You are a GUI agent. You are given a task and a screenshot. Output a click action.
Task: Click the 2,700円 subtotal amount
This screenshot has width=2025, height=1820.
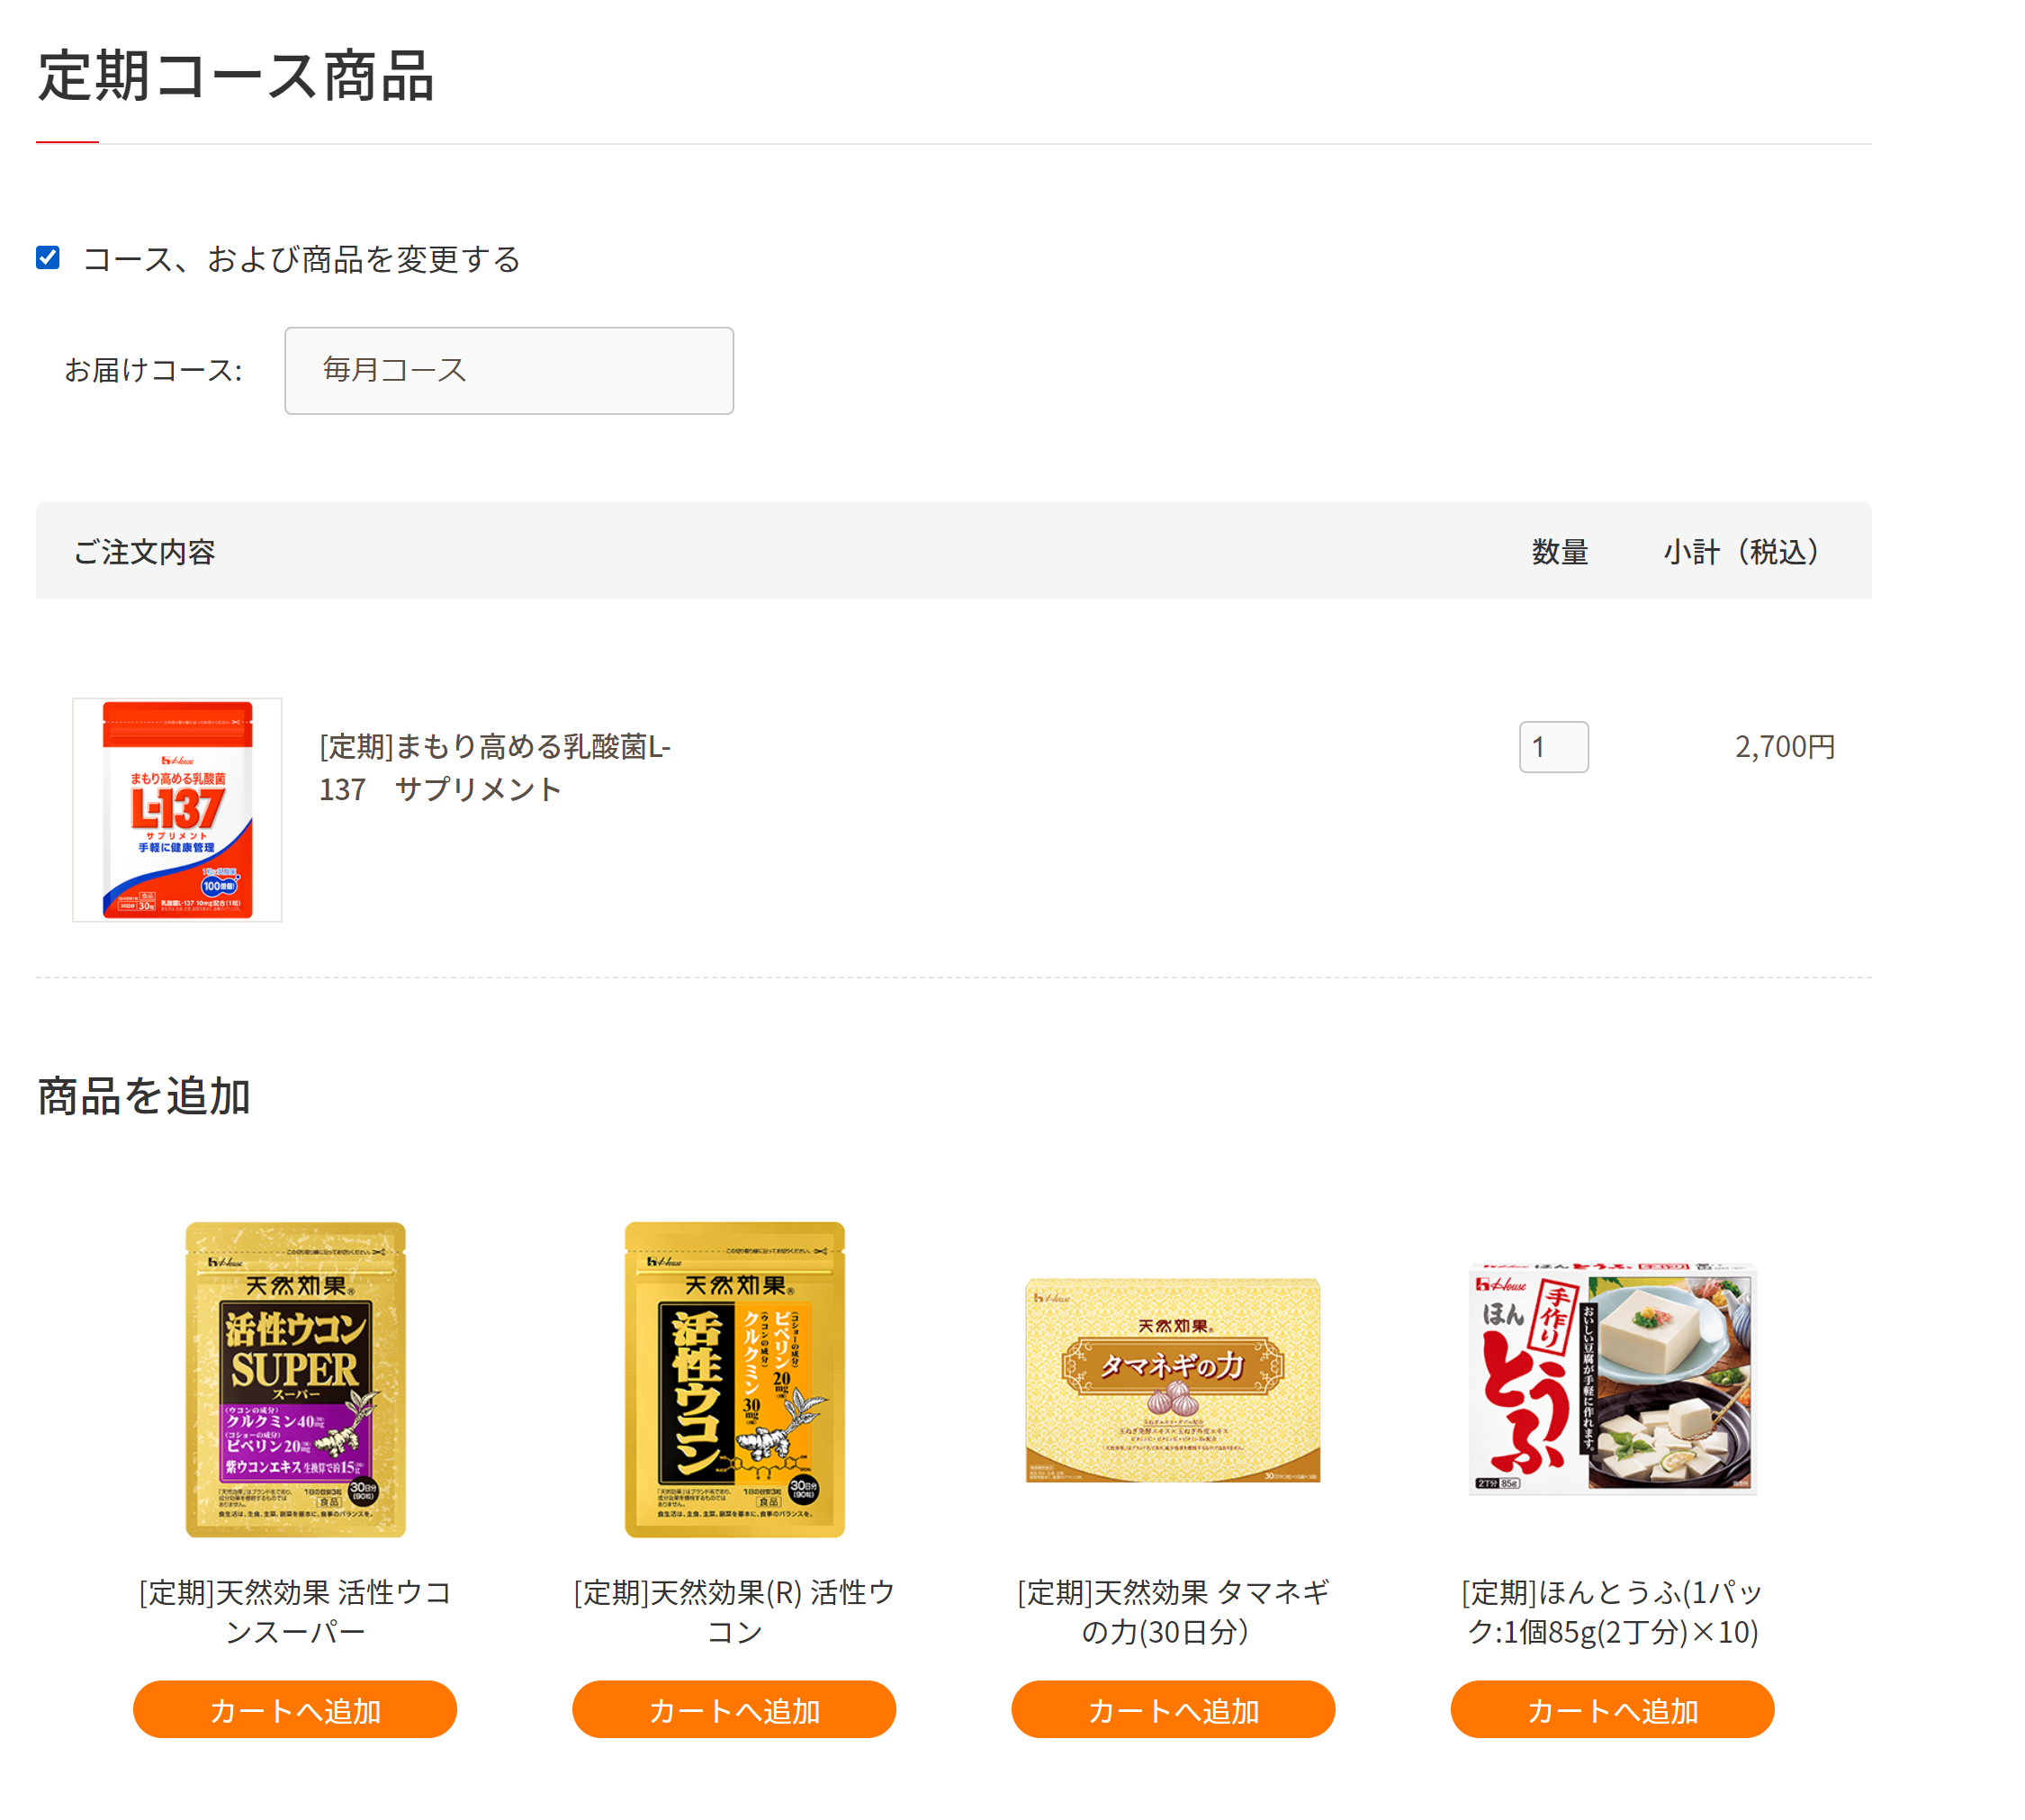[x=1785, y=747]
